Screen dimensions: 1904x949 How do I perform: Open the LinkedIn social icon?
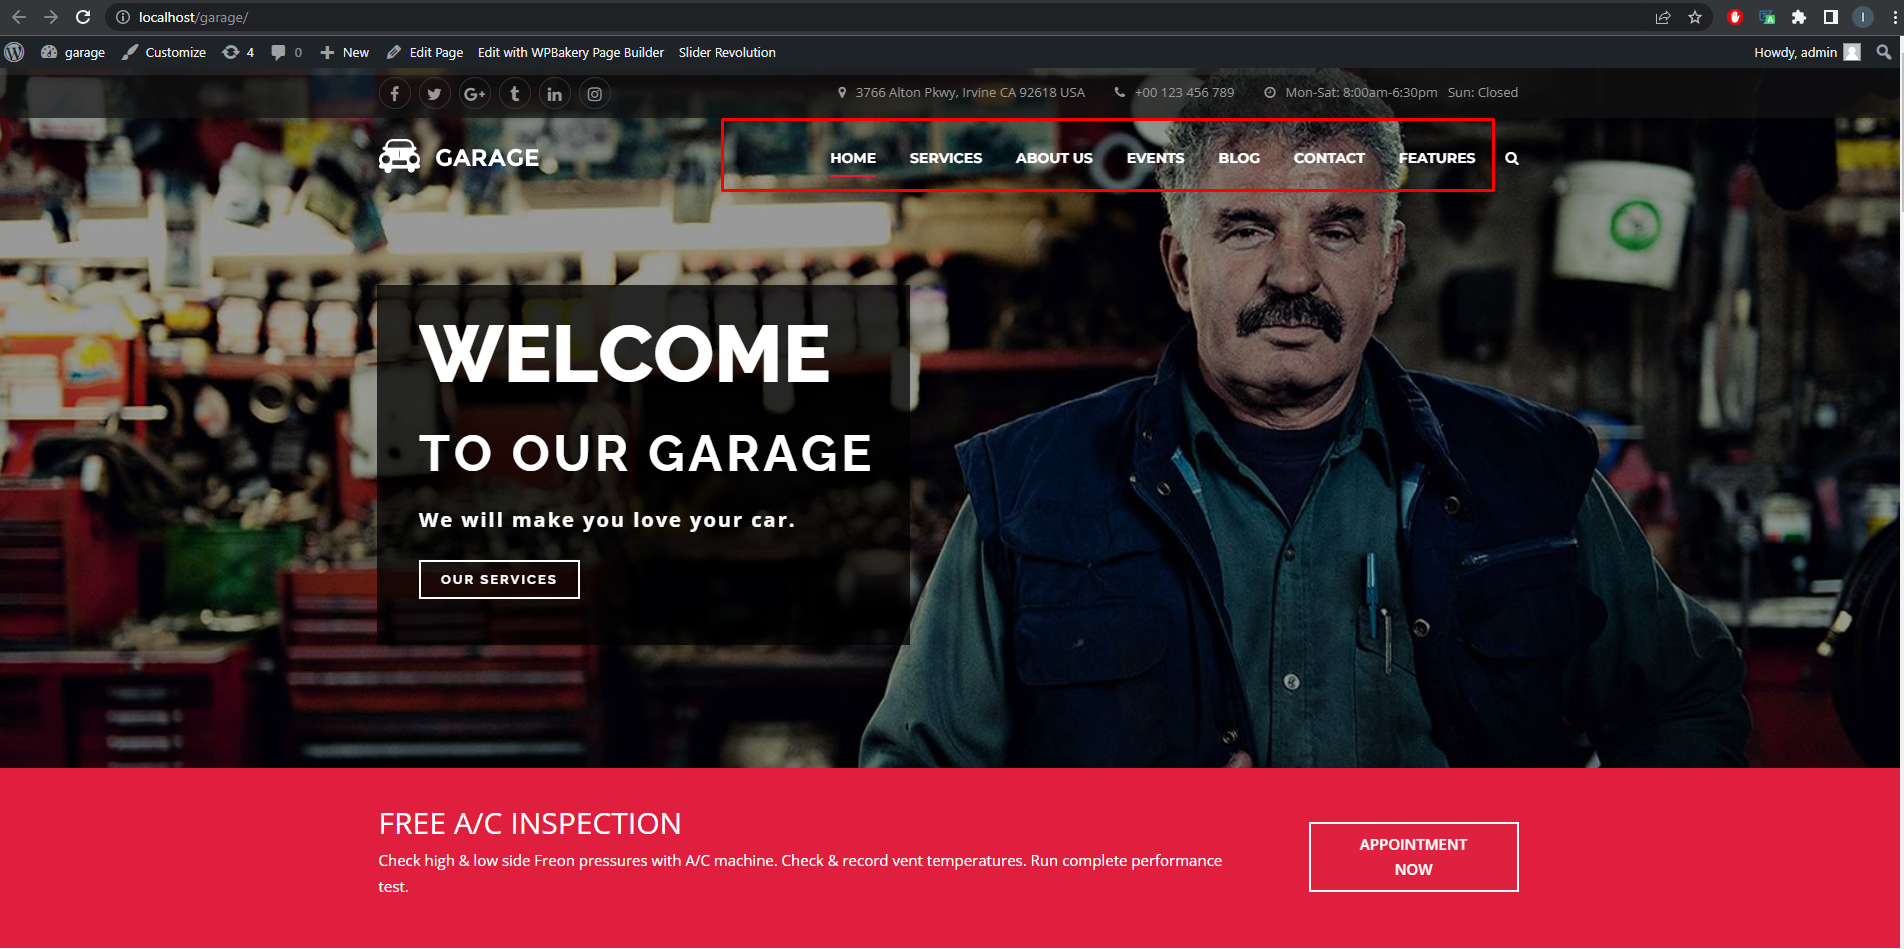[555, 94]
